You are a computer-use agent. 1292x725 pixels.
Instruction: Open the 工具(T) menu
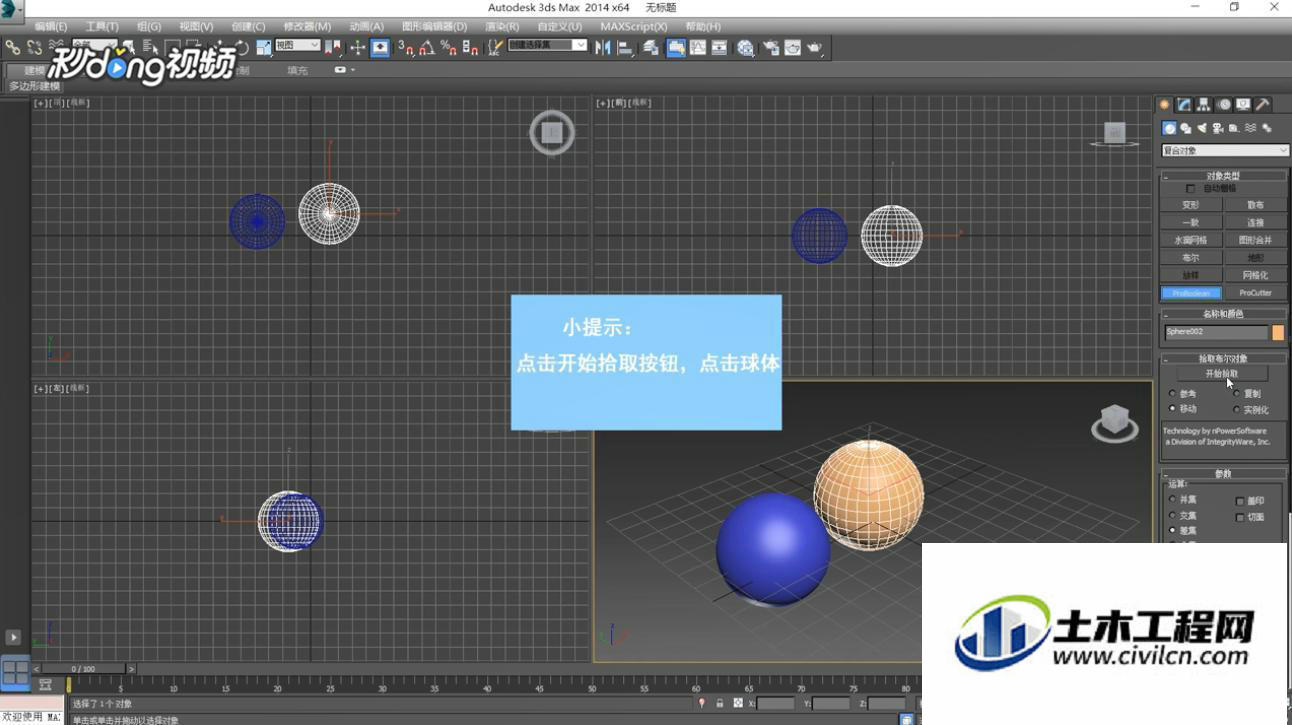tap(102, 26)
